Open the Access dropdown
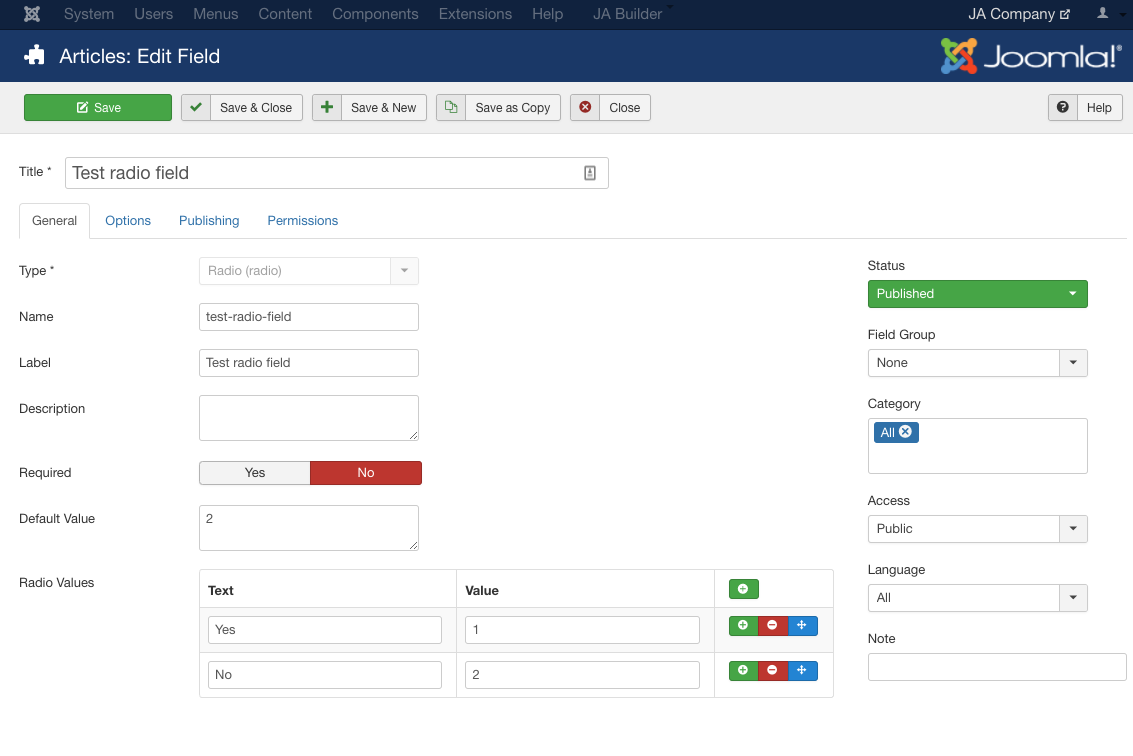 (977, 529)
